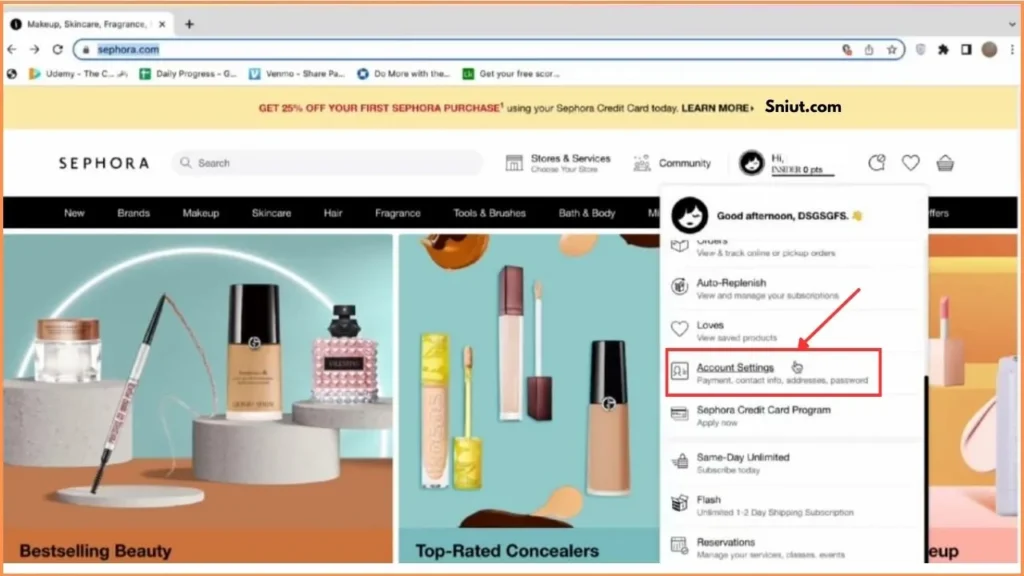Click the profile avatar next to Hi
This screenshot has width=1024, height=576.
click(x=751, y=163)
